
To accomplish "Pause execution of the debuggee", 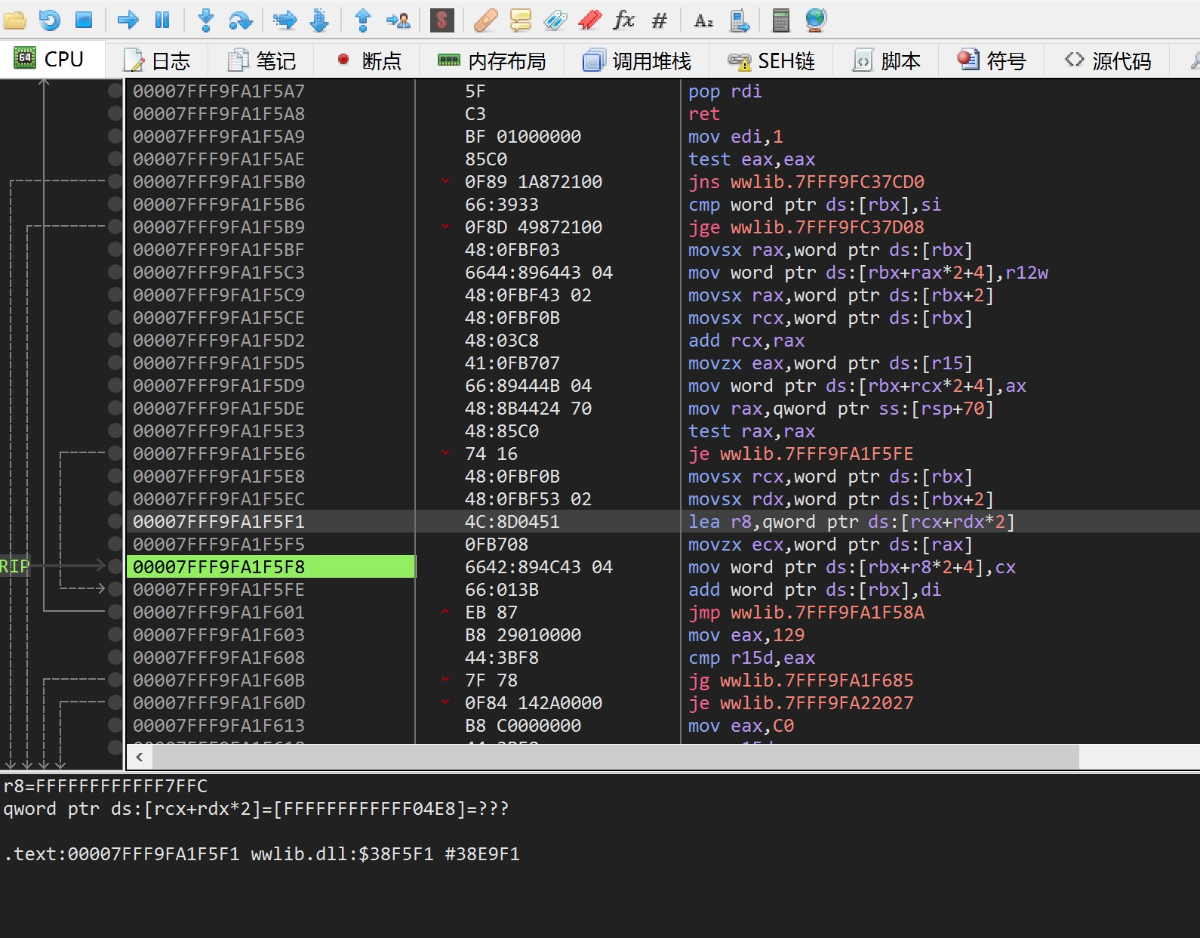I will click(162, 19).
